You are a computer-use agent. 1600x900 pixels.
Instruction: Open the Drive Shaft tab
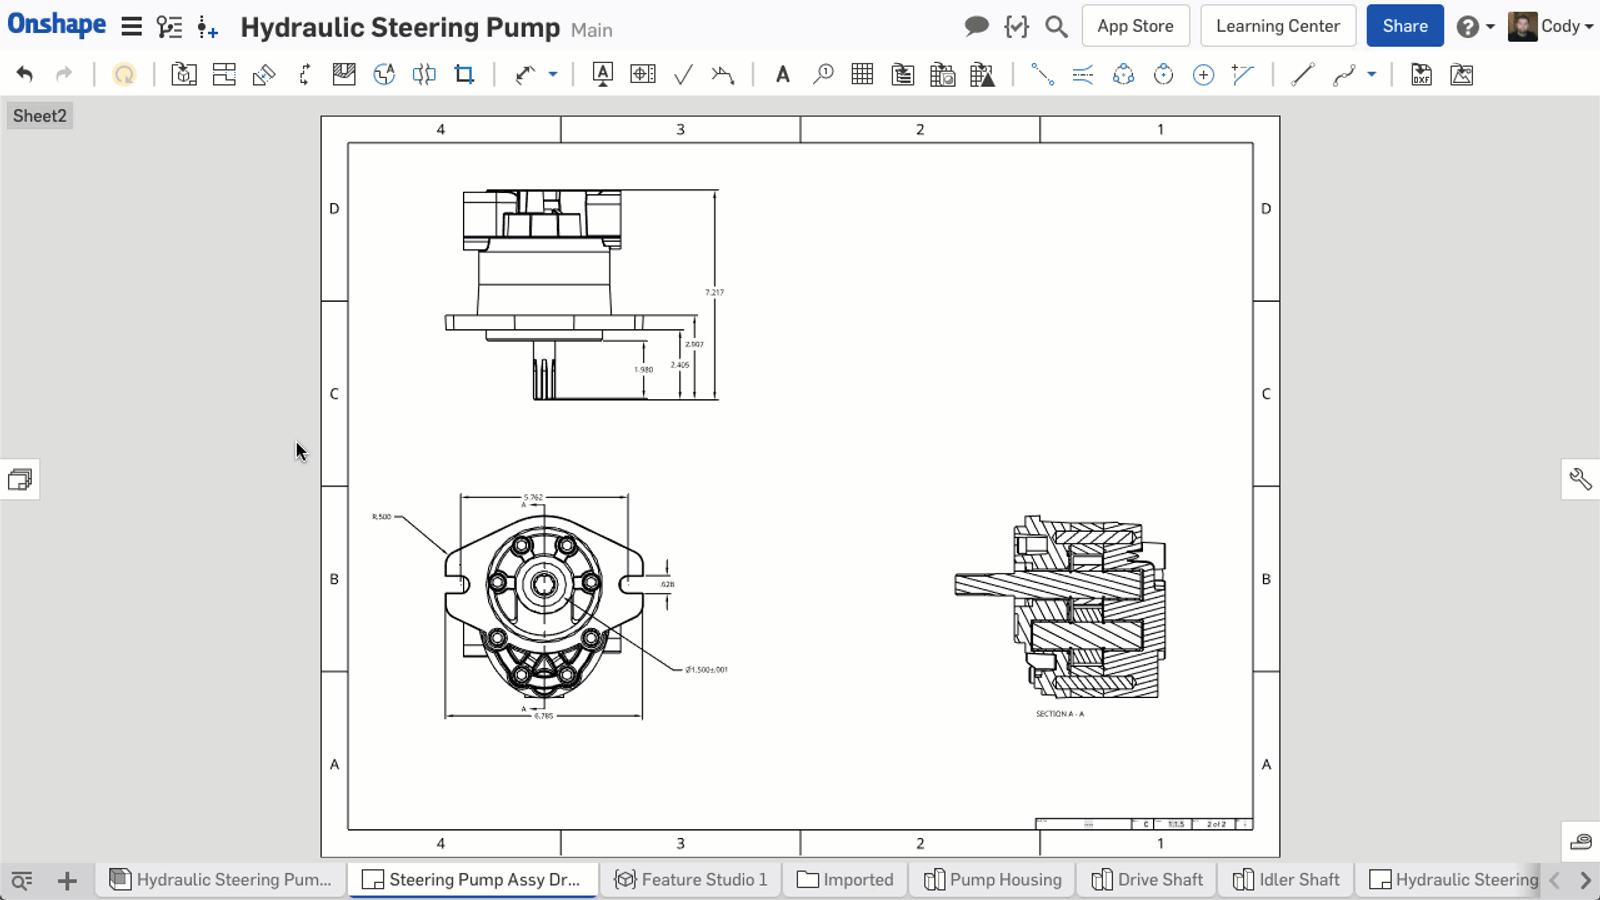[x=1147, y=880]
